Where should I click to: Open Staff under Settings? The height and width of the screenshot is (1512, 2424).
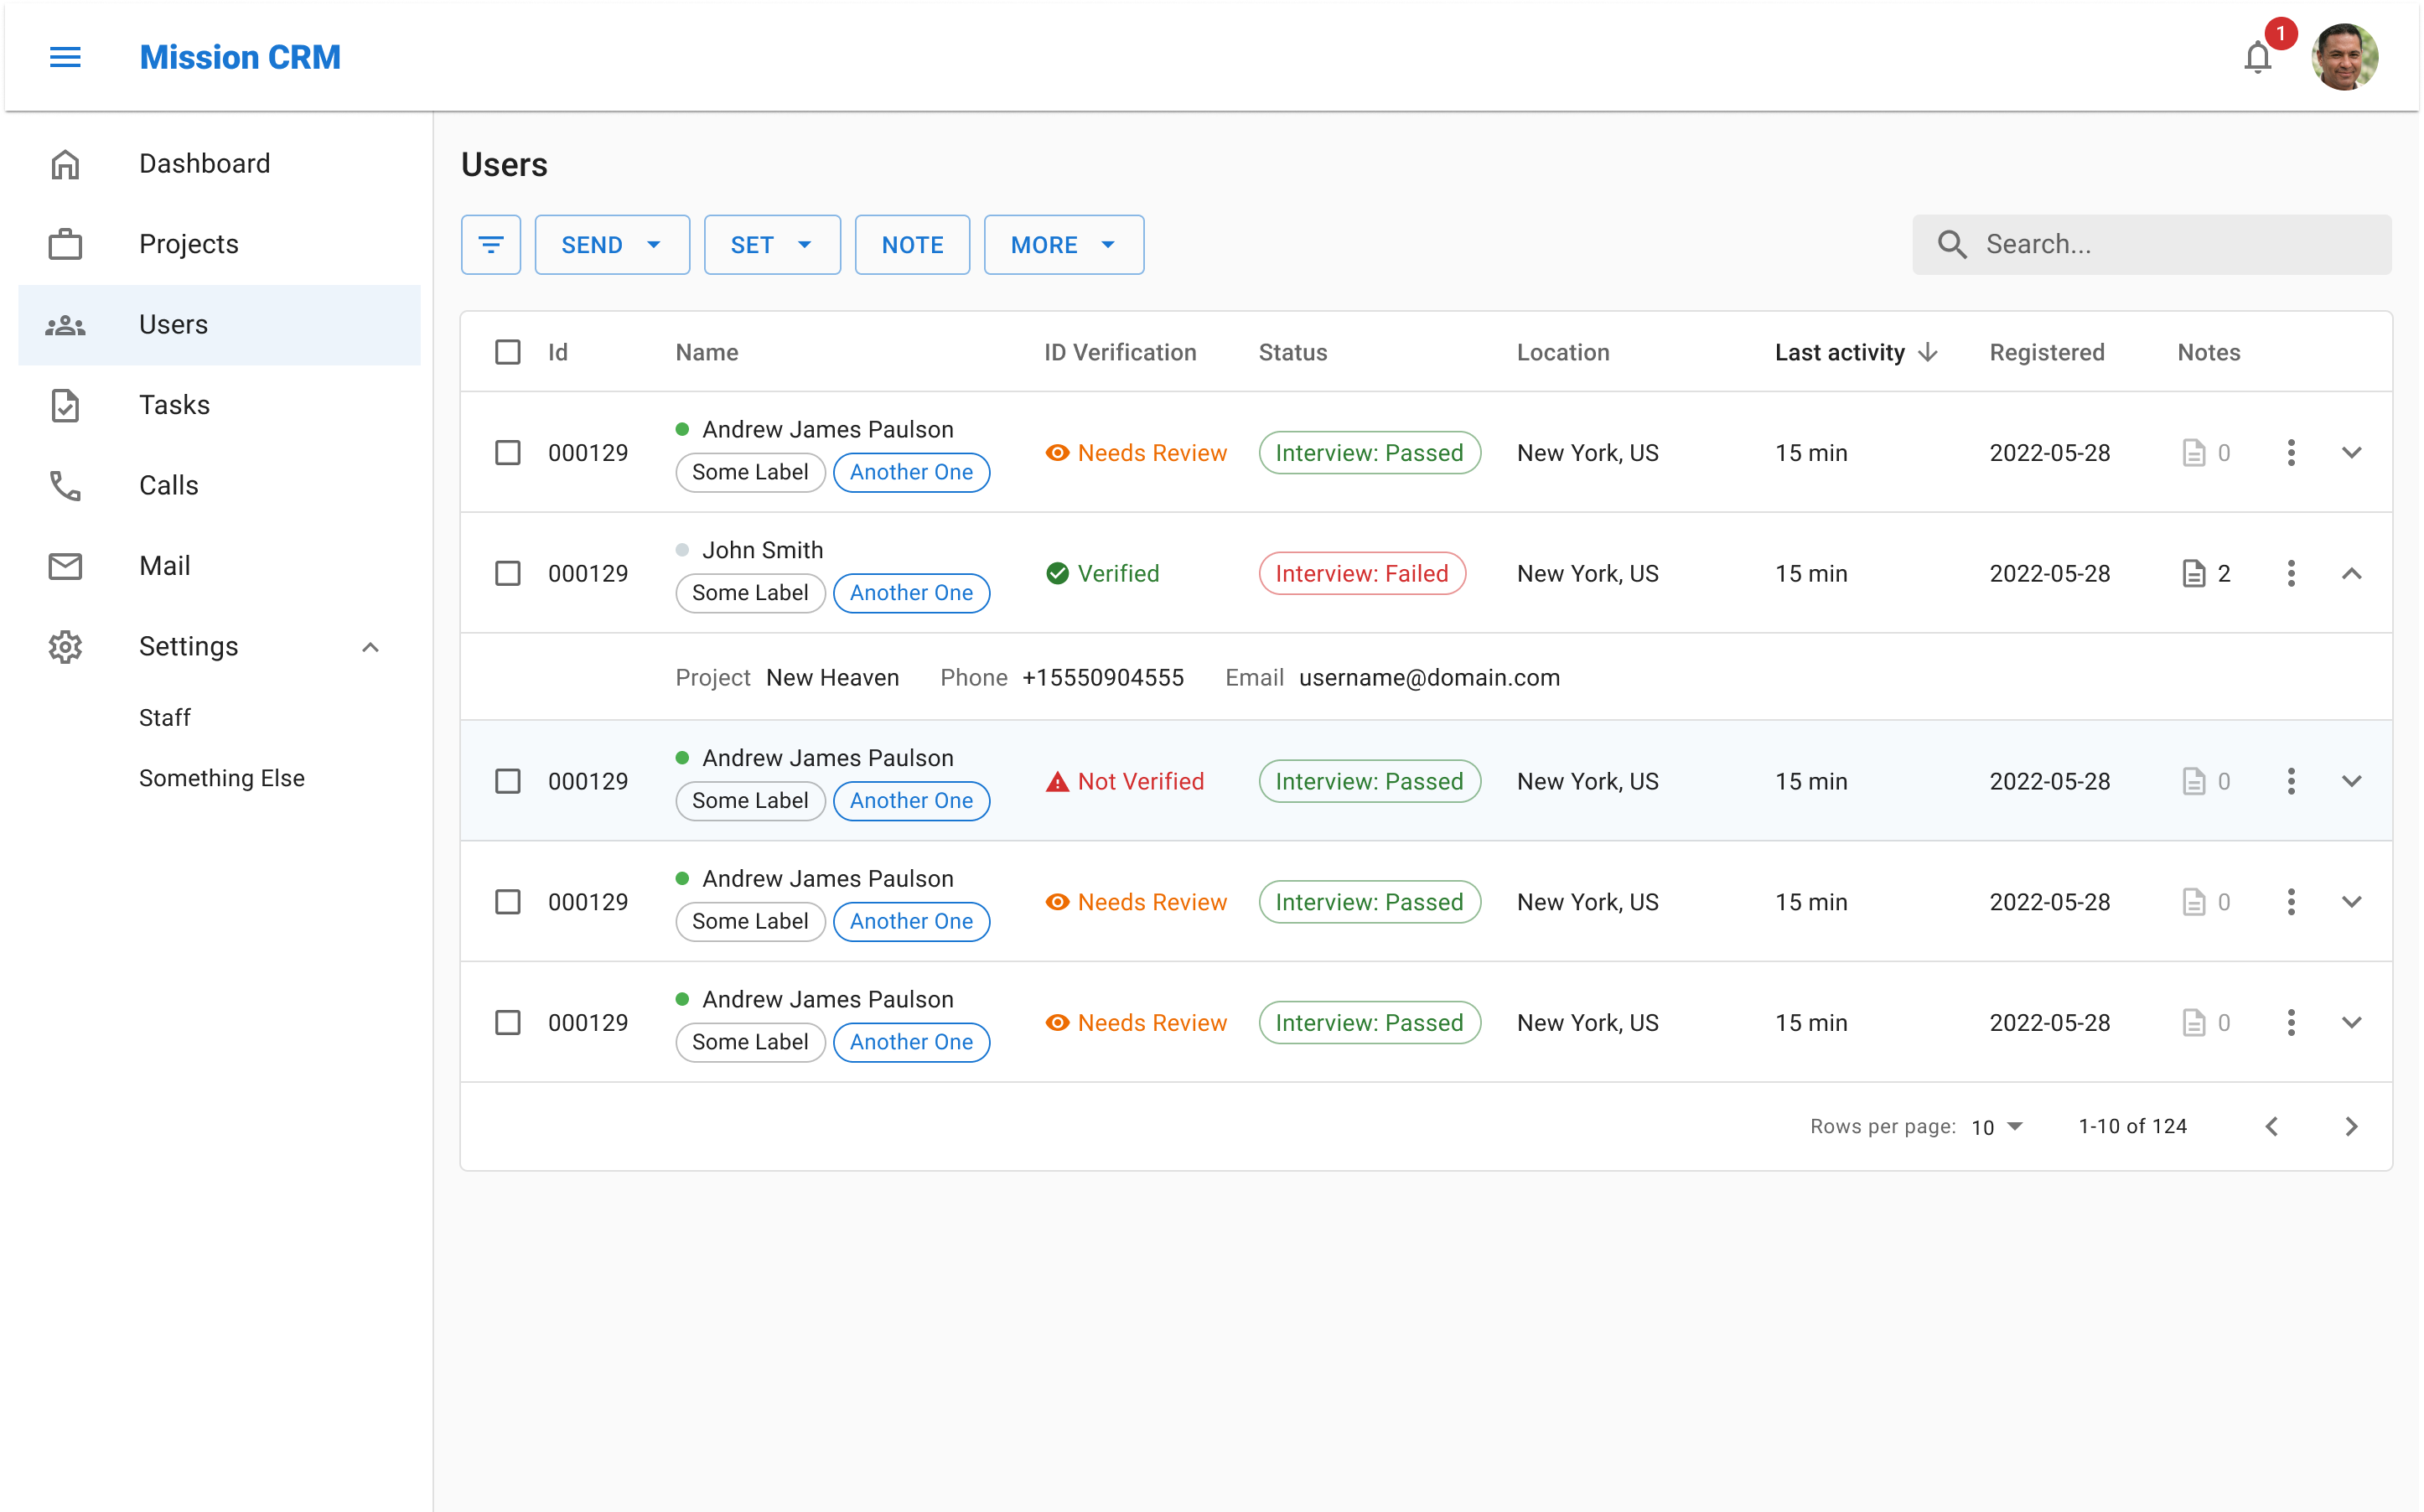[x=165, y=717]
